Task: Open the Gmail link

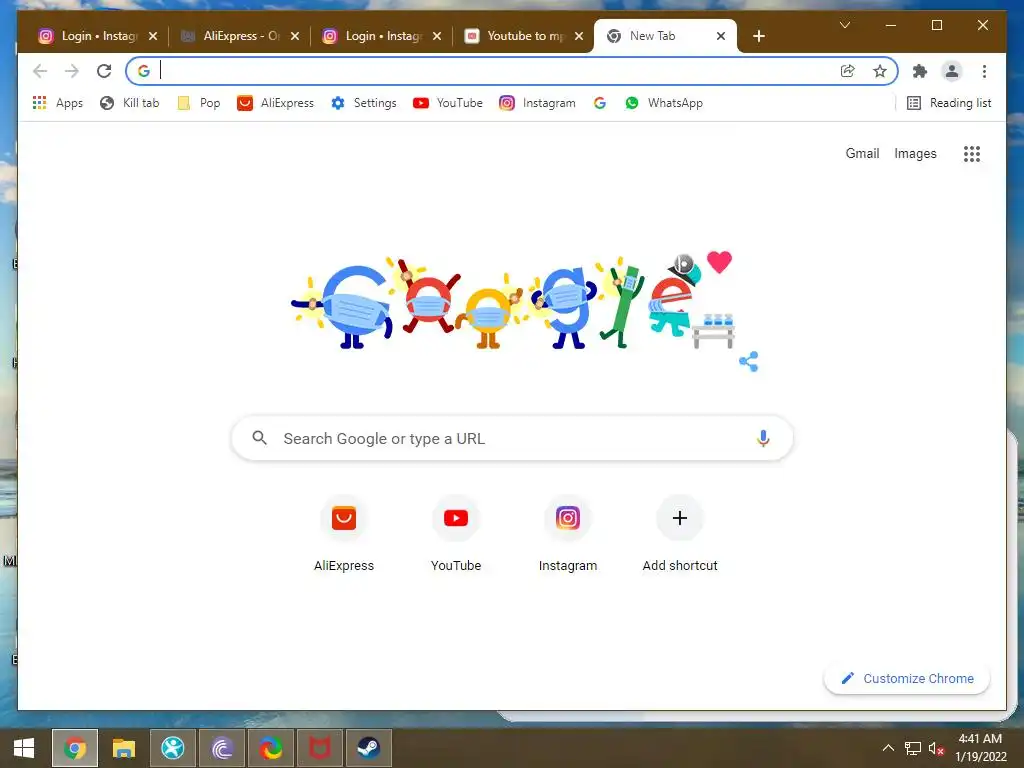Action: tap(862, 153)
